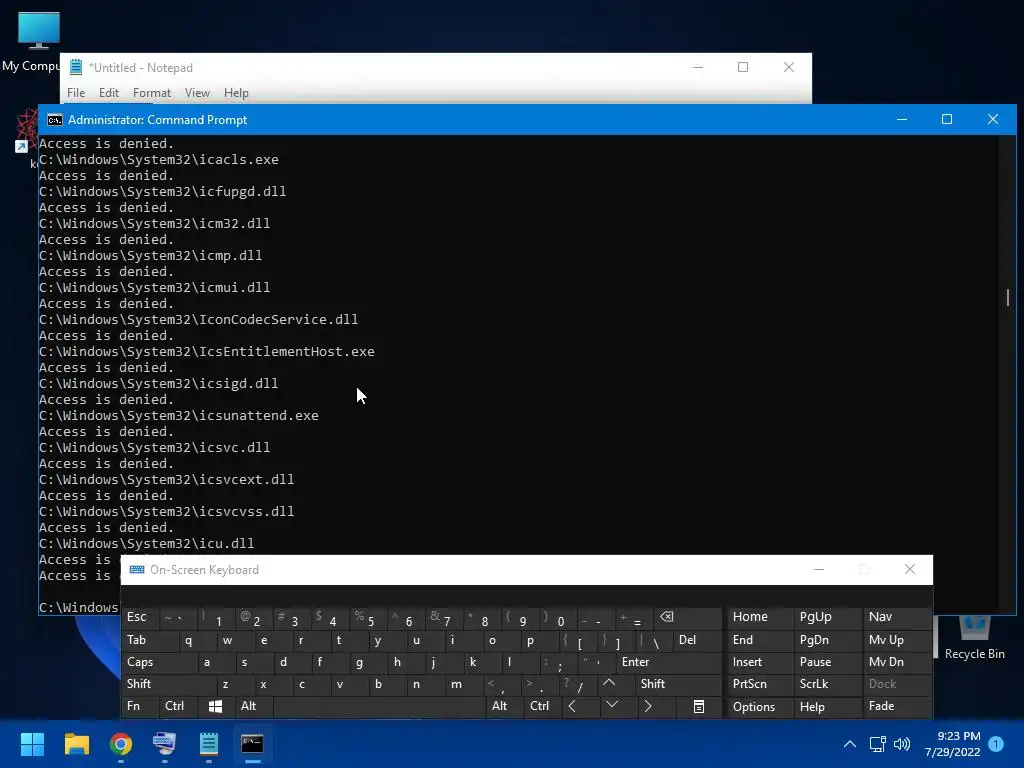The image size is (1024, 768).
Task: Tap the down arrow key on keyboard
Action: click(x=612, y=705)
